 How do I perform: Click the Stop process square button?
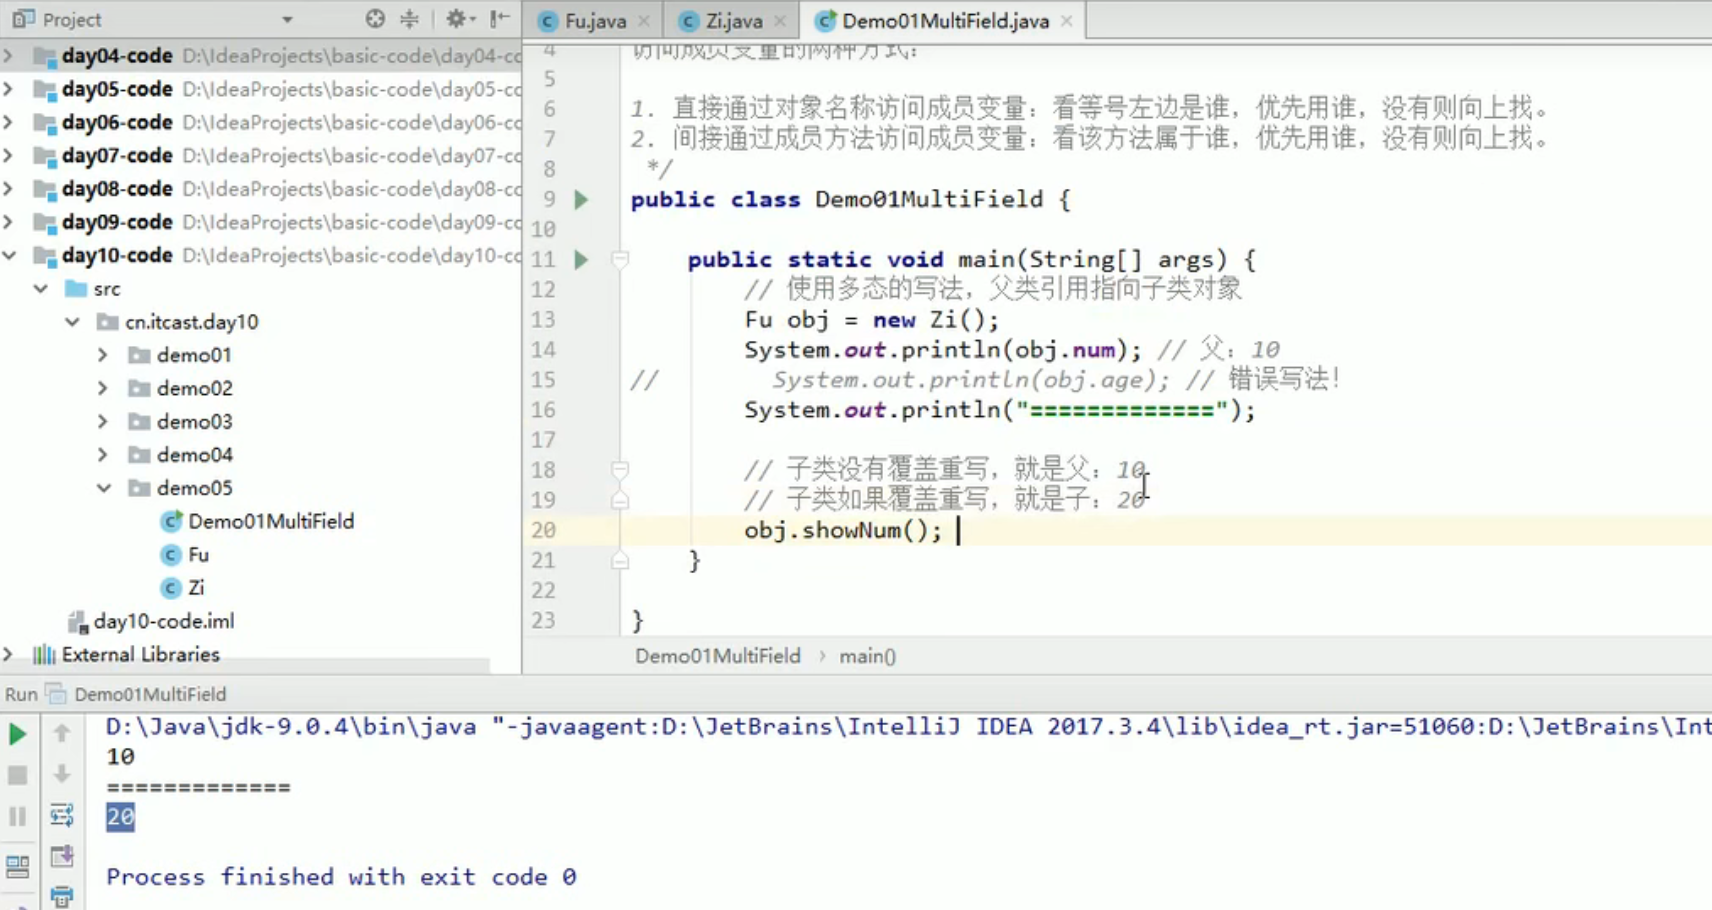point(17,775)
